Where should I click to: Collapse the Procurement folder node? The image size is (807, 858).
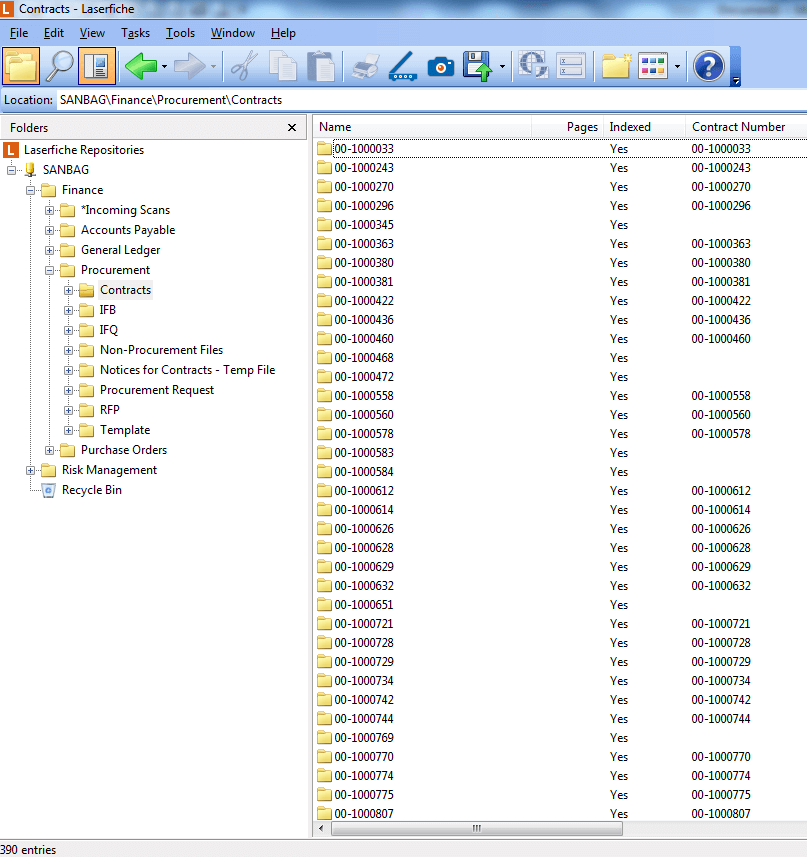tap(49, 270)
